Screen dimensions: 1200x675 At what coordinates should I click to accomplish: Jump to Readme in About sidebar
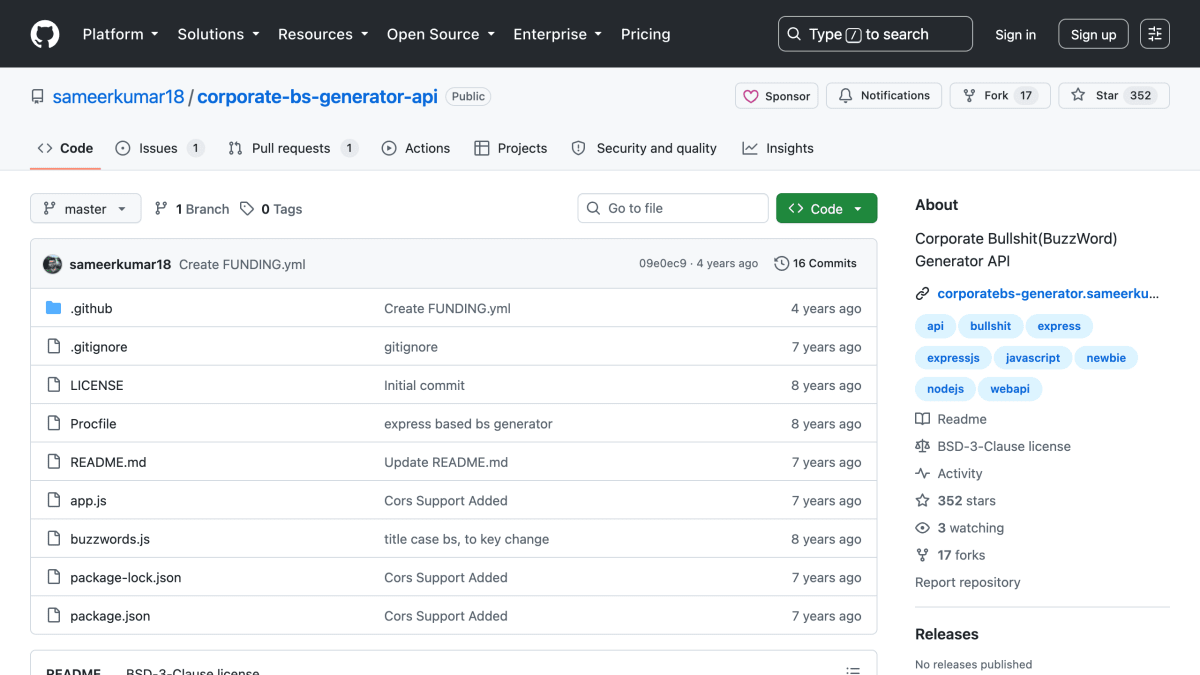pyautogui.click(x=951, y=419)
